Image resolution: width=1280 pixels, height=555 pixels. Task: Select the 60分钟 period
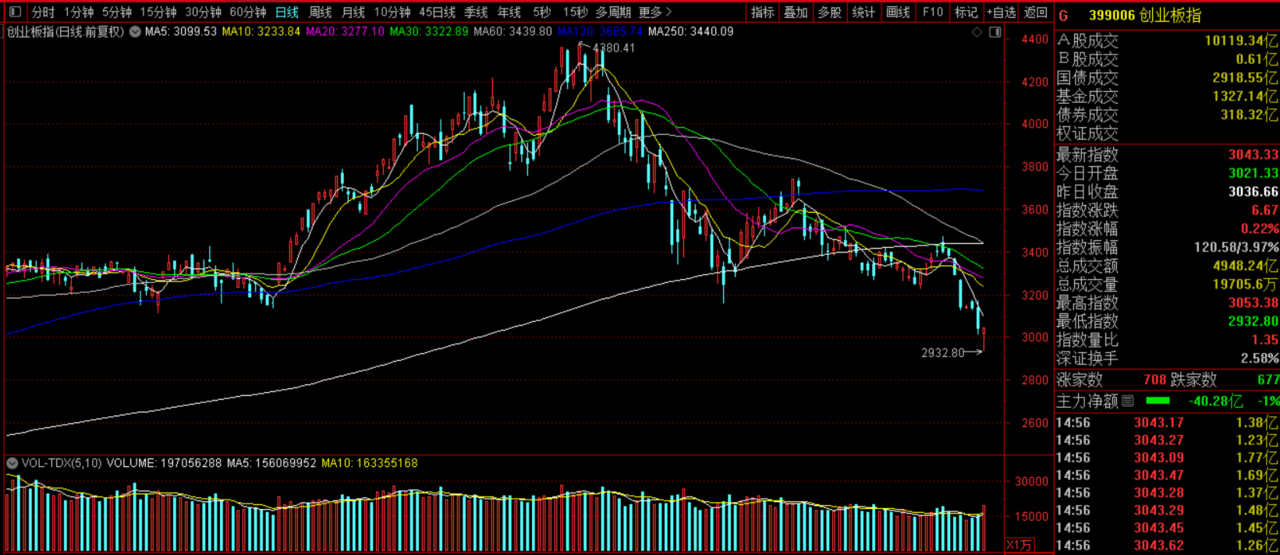pos(248,13)
